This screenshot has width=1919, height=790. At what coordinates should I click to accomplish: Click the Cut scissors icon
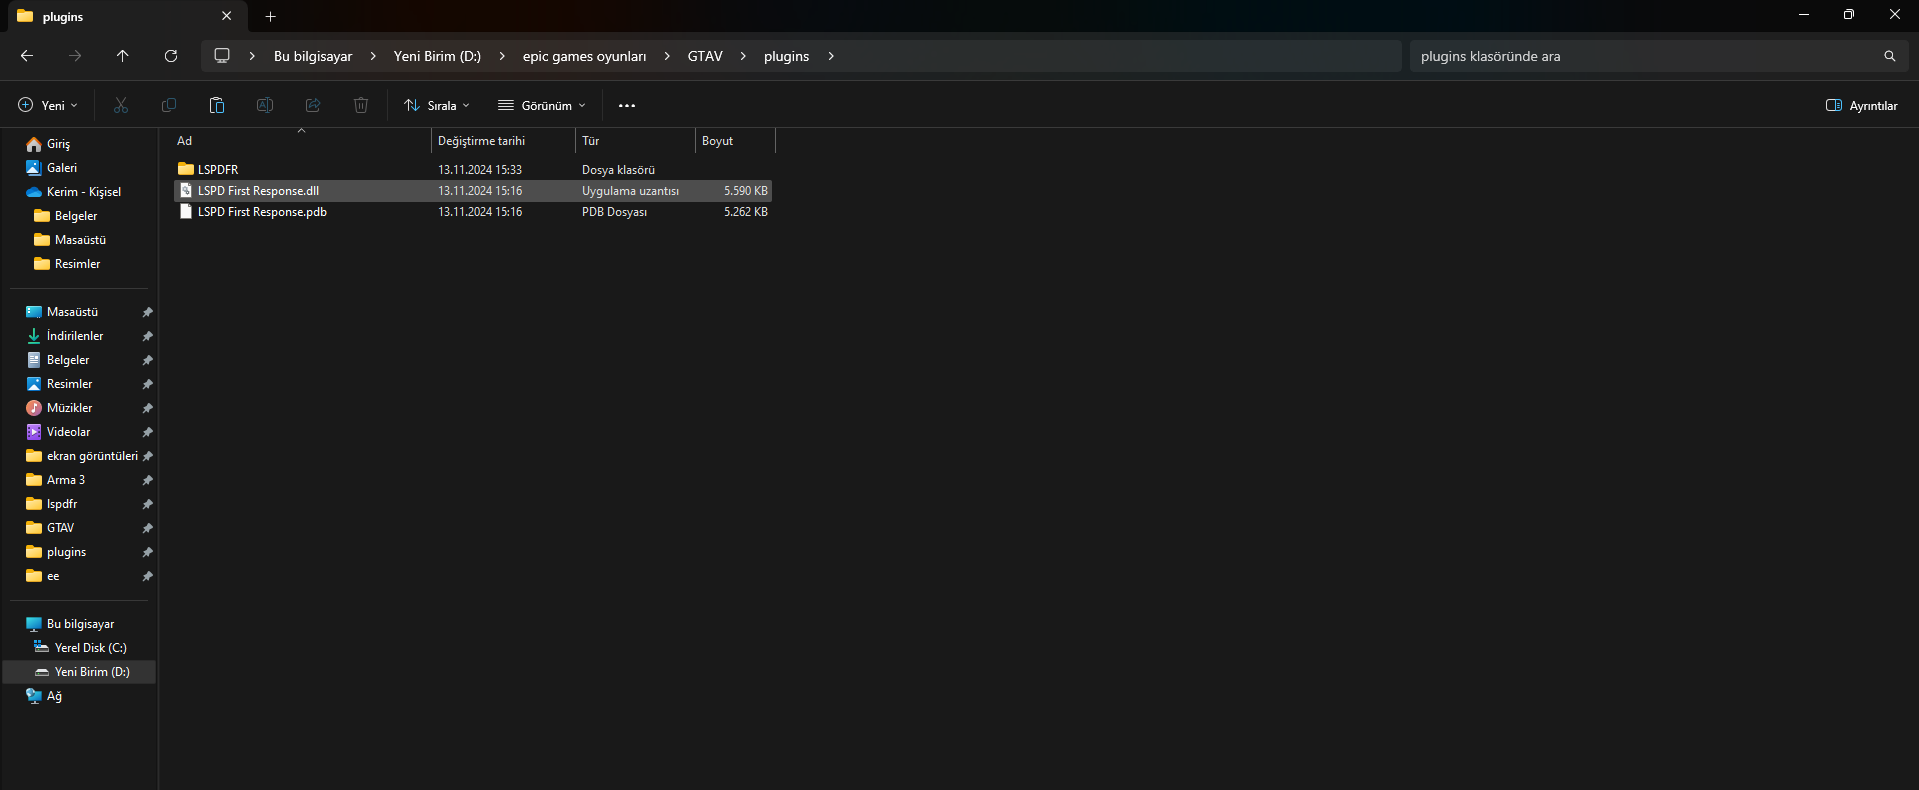121,105
